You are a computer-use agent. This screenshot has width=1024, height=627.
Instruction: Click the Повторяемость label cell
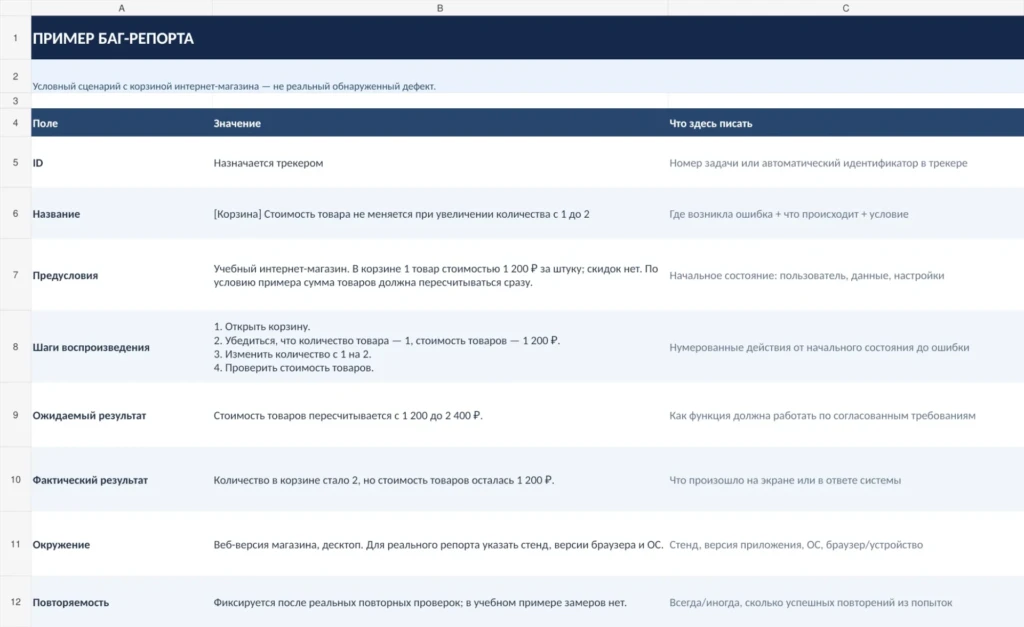tap(121, 602)
